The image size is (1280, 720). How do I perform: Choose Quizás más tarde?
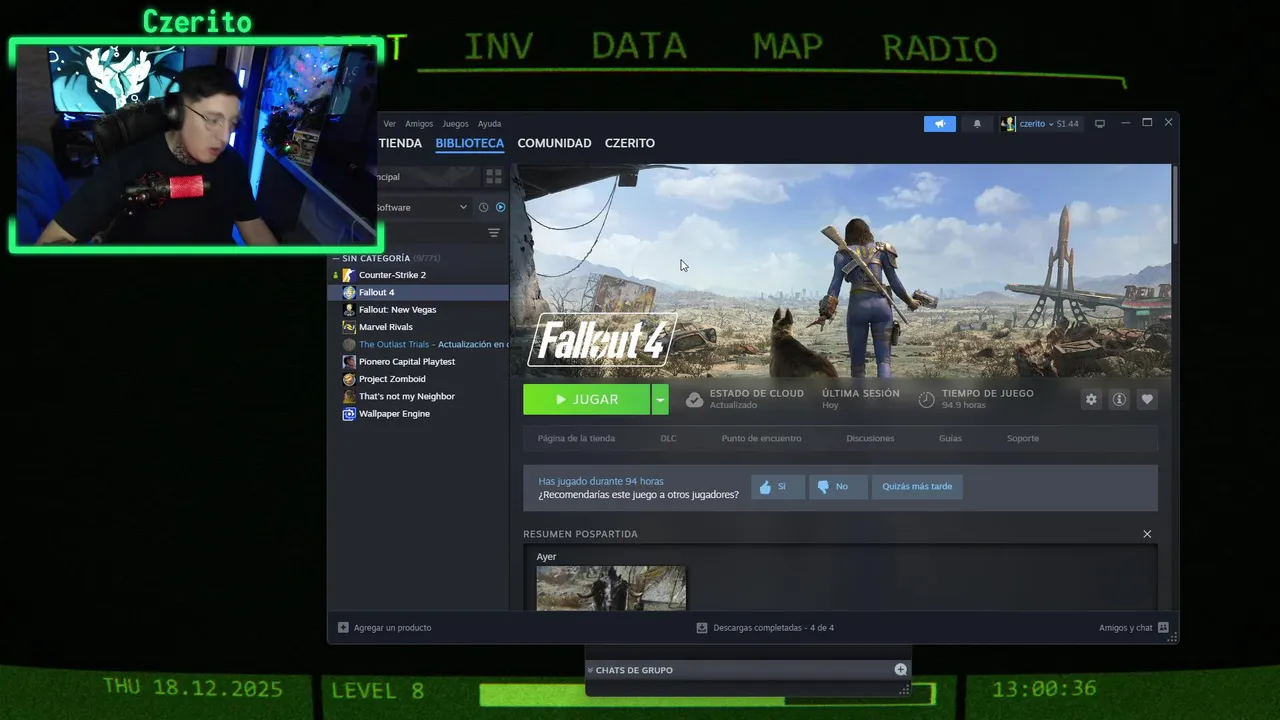(917, 487)
